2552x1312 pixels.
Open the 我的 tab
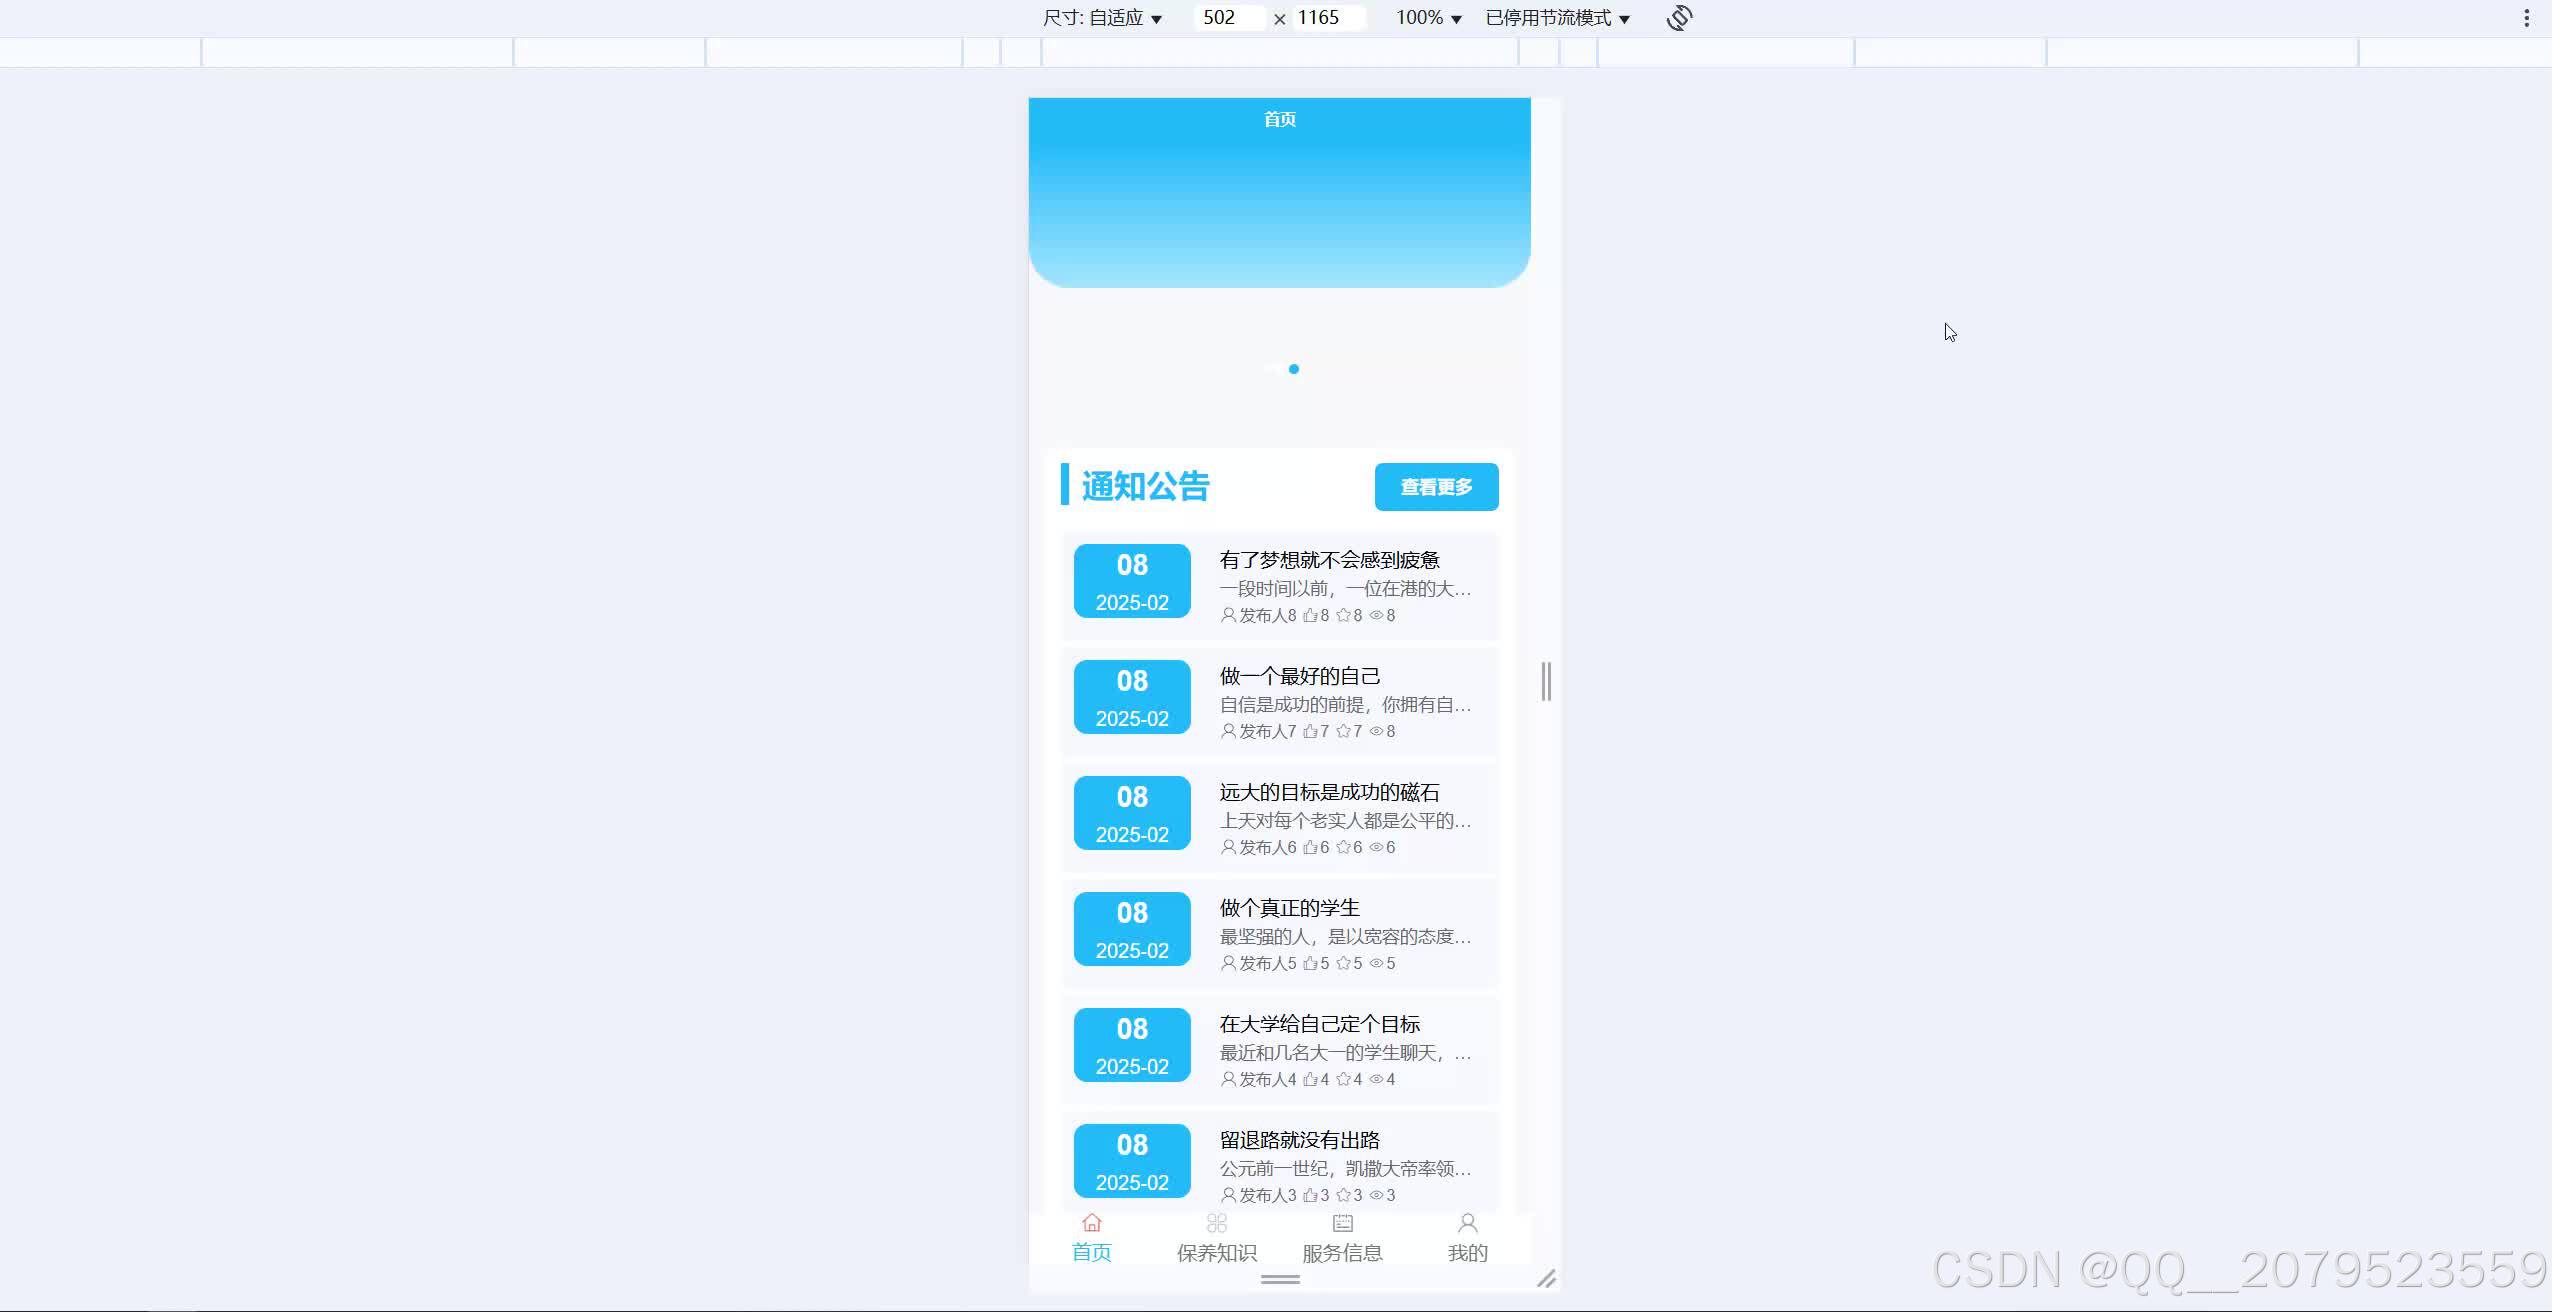click(1467, 1239)
